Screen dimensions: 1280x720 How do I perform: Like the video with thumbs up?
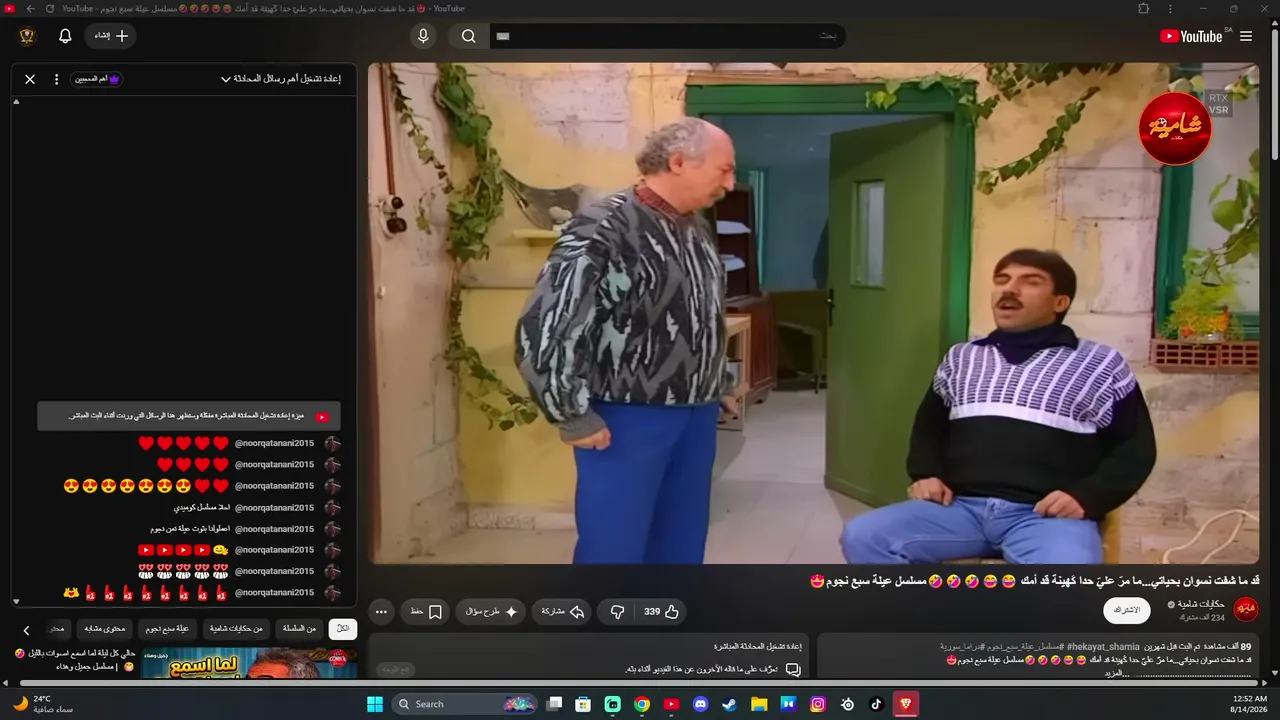[662, 611]
